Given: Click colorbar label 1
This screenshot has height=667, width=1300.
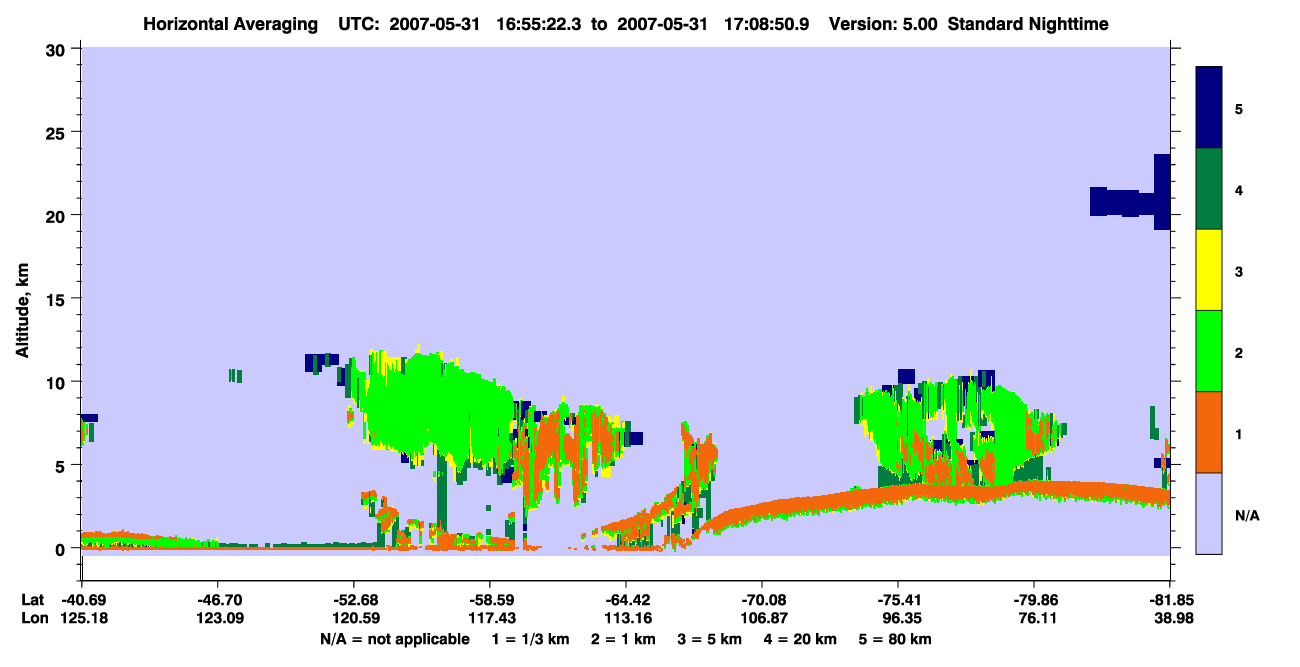Looking at the screenshot, I should click(1239, 432).
